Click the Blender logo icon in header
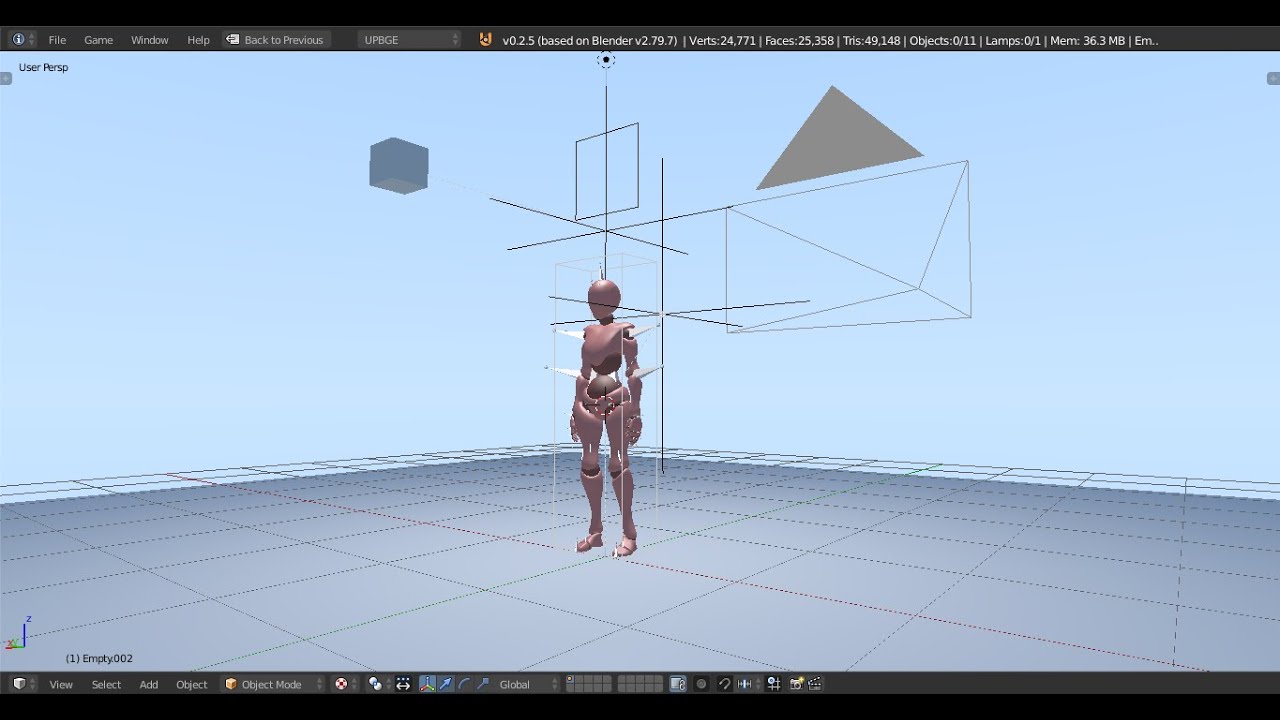1280x720 pixels. coord(486,40)
